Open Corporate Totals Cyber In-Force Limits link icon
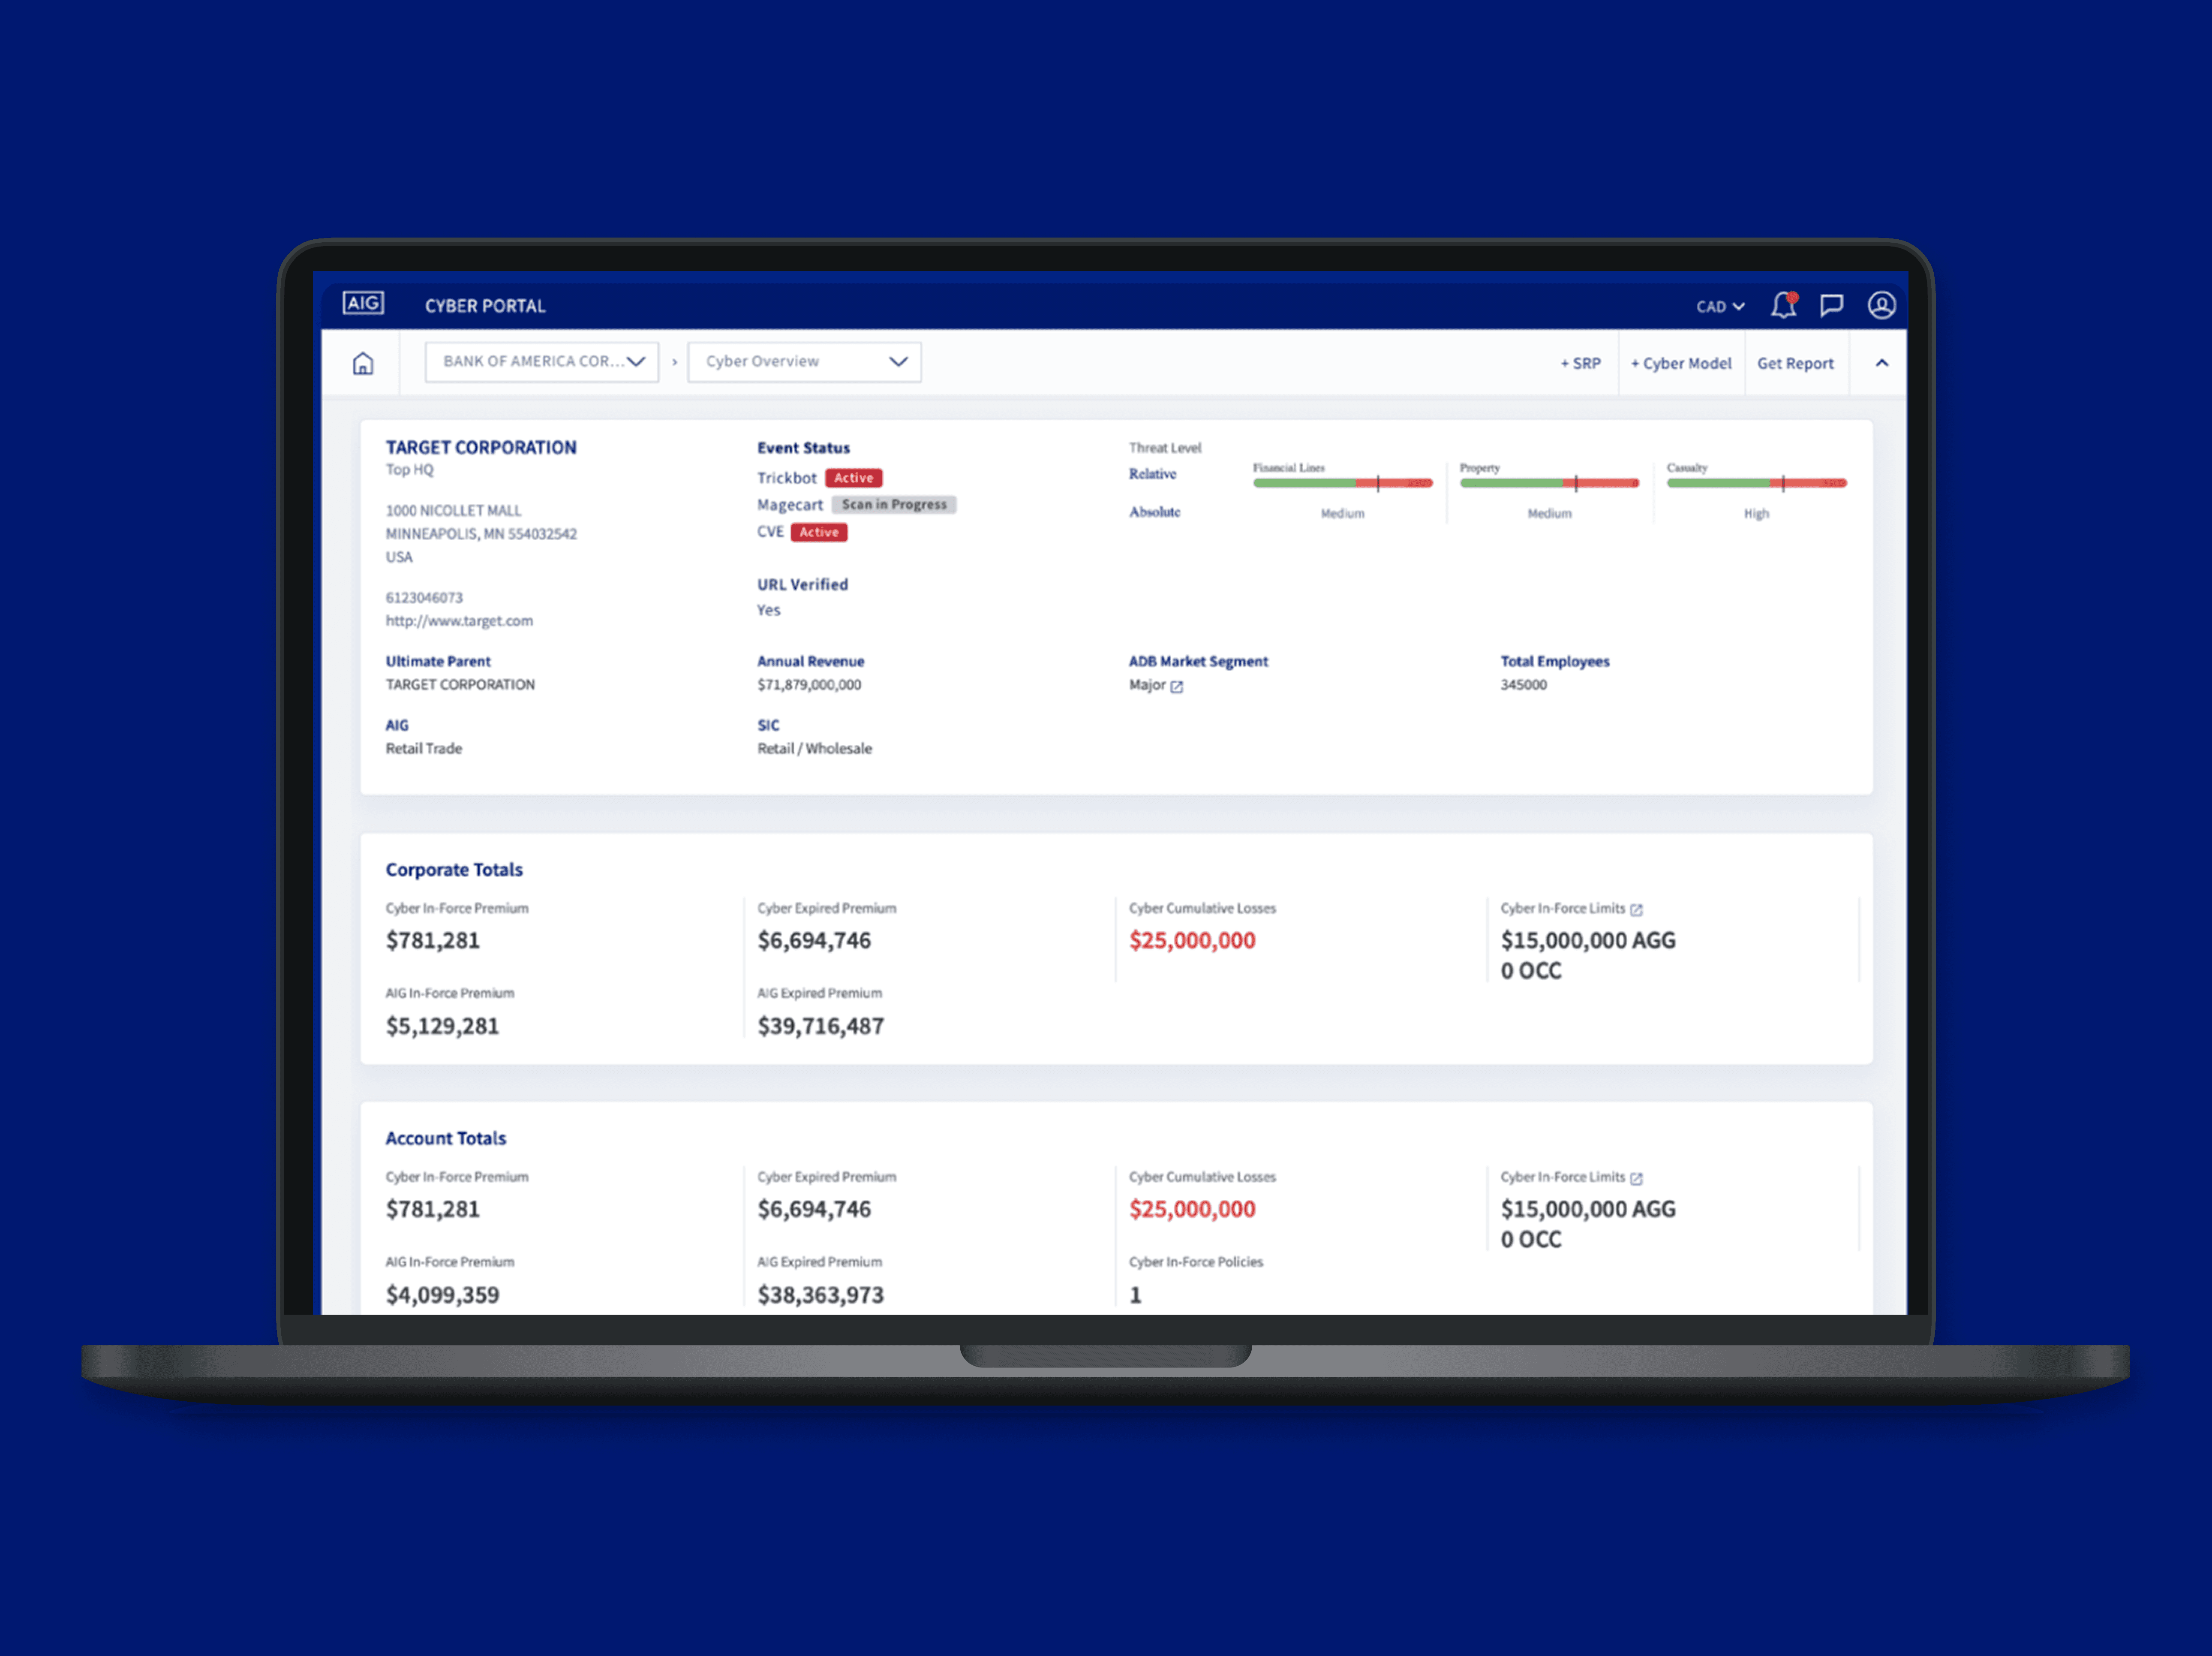This screenshot has height=1656, width=2212. [x=1636, y=909]
